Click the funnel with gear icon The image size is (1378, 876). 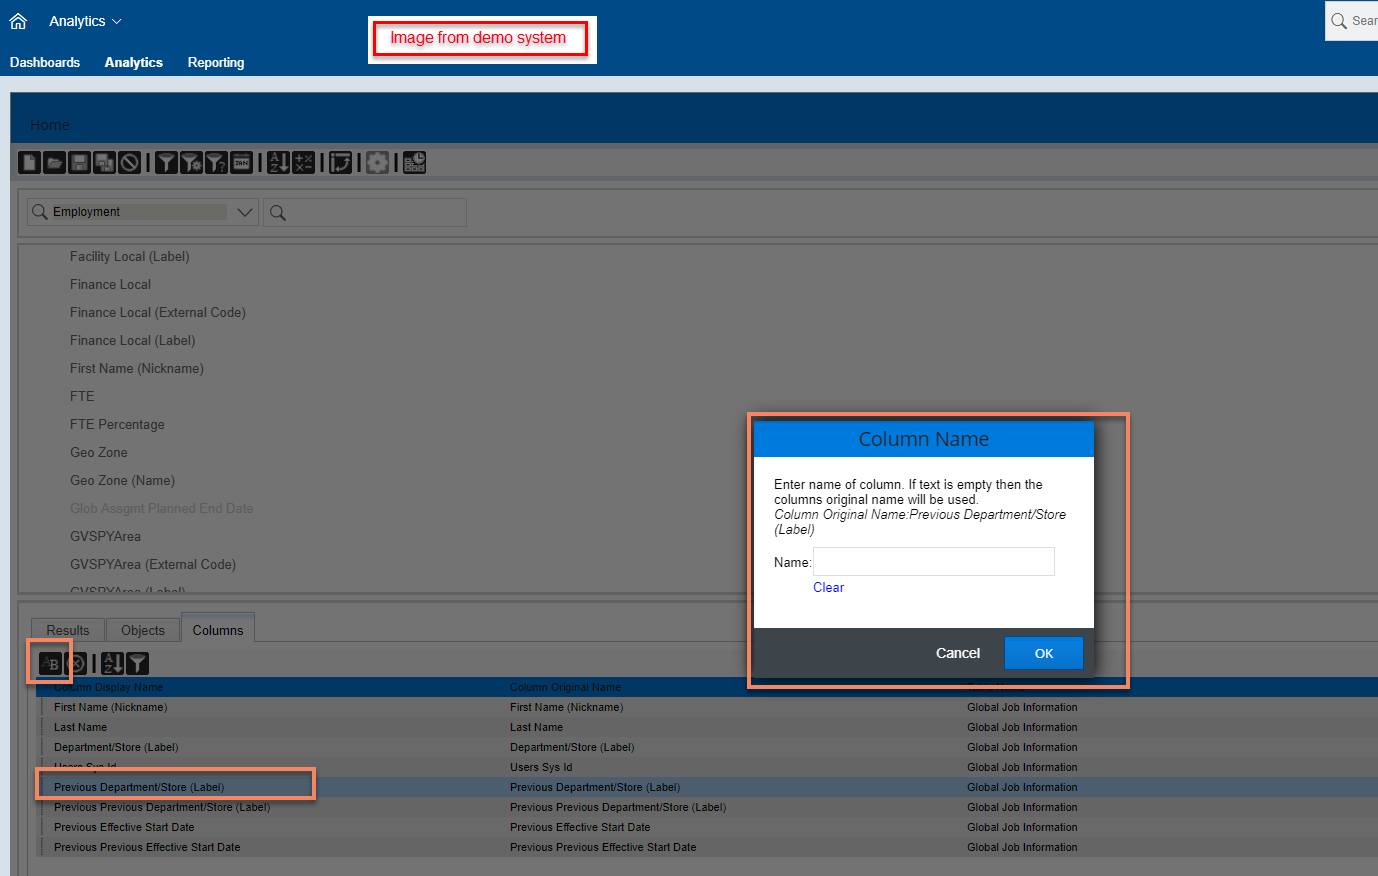(x=192, y=162)
